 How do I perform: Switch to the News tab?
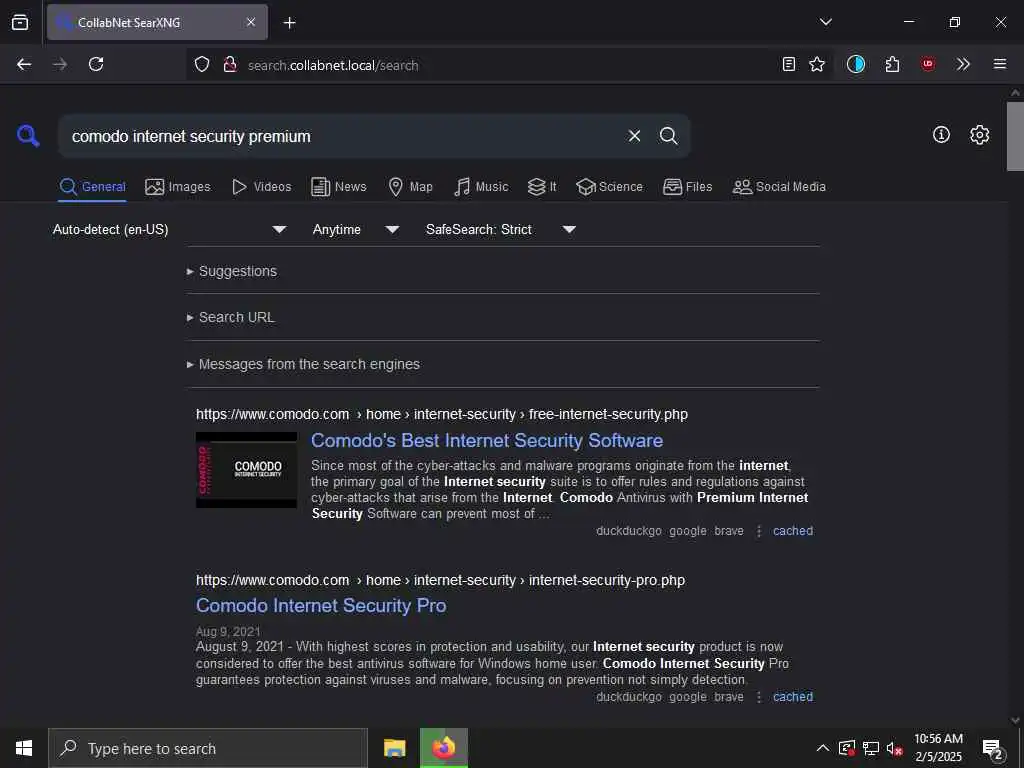339,187
